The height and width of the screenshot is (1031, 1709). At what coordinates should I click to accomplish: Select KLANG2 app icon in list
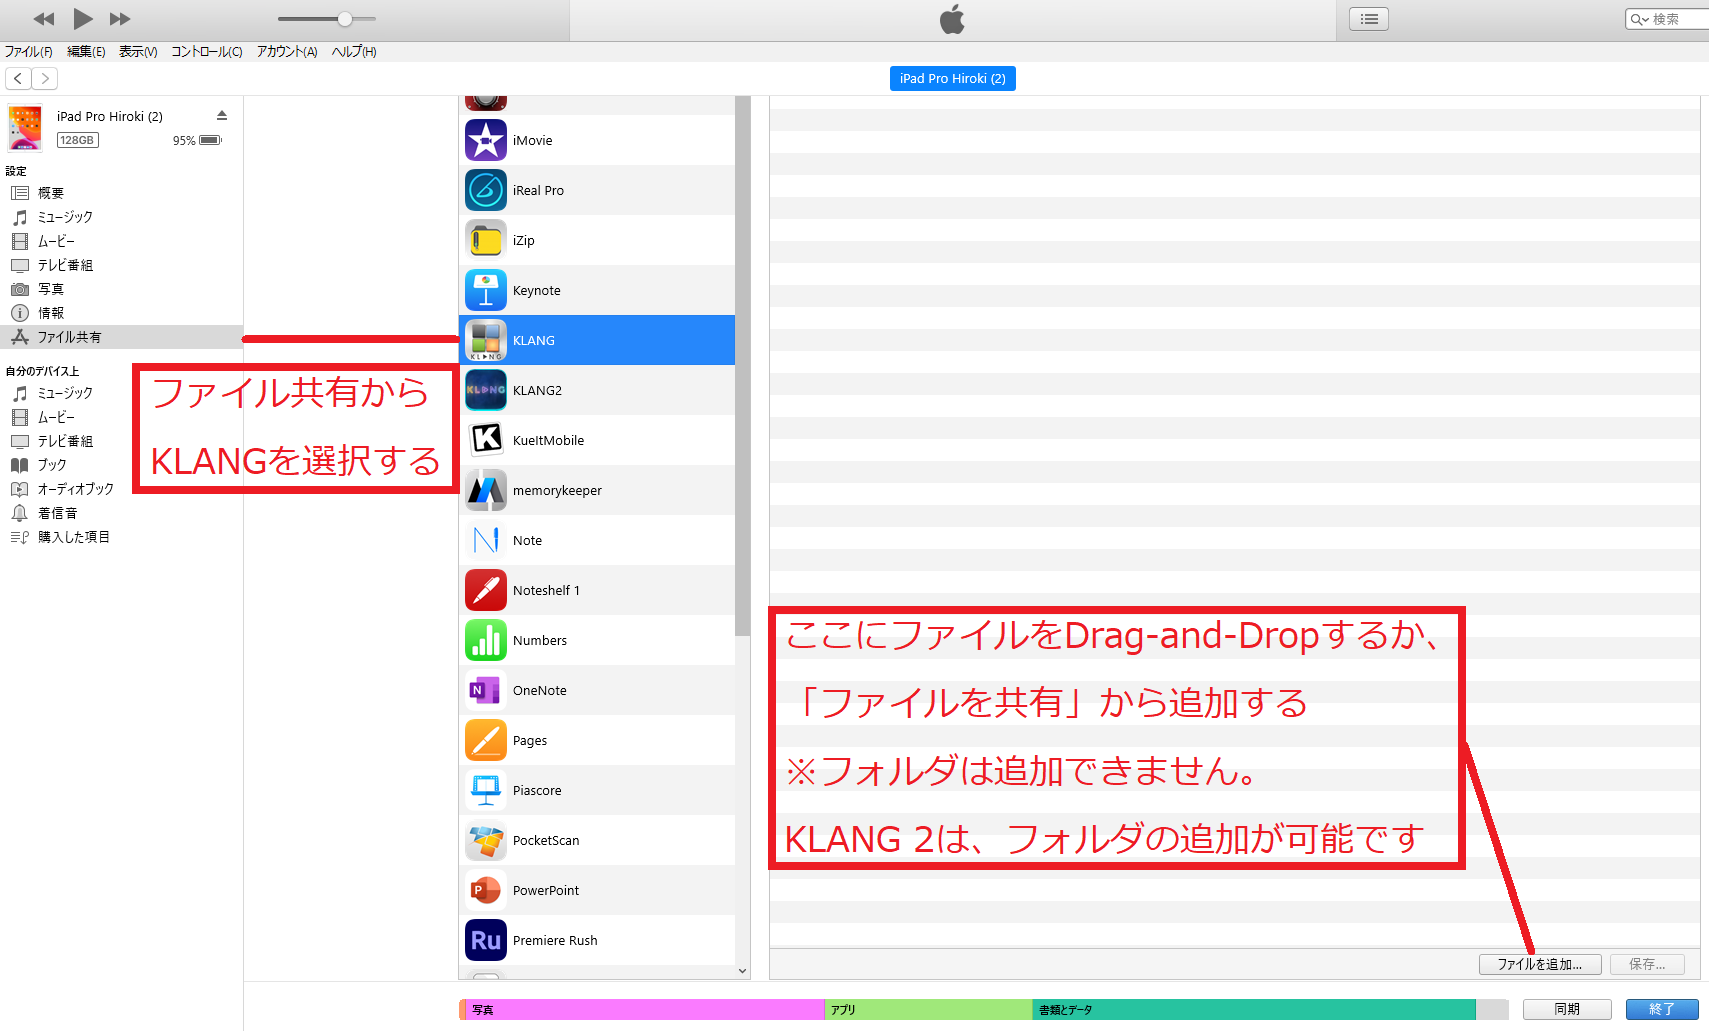(486, 390)
